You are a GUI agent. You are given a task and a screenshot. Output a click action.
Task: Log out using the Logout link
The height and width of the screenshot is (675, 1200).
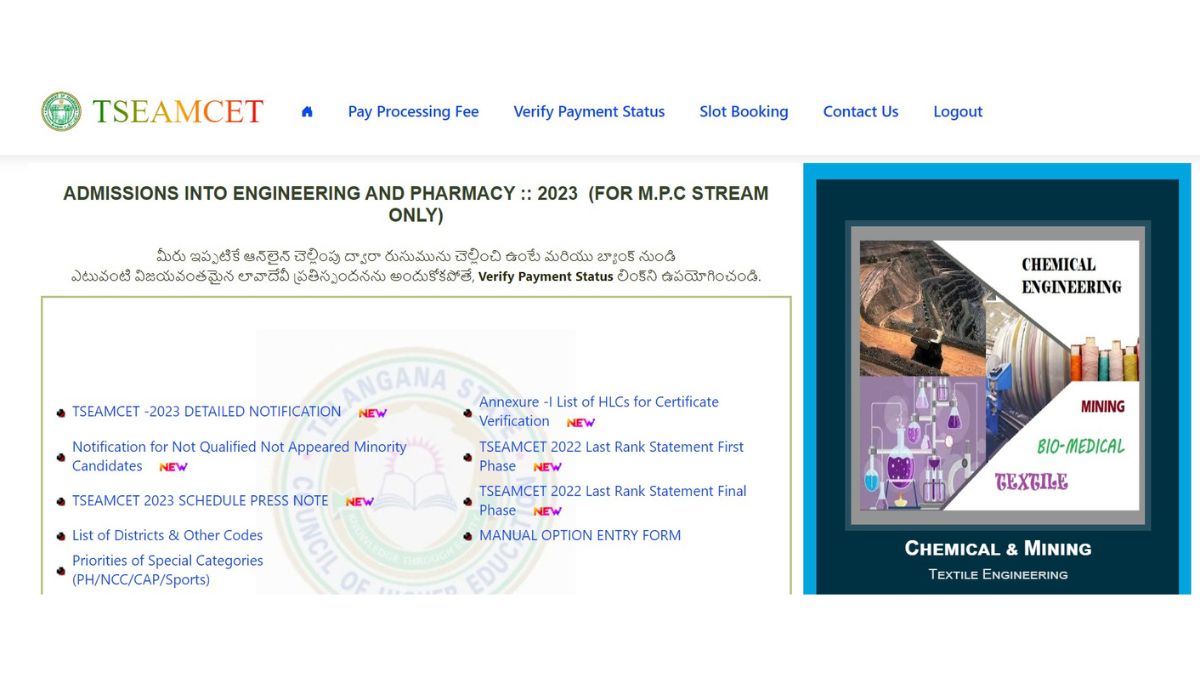click(x=957, y=112)
